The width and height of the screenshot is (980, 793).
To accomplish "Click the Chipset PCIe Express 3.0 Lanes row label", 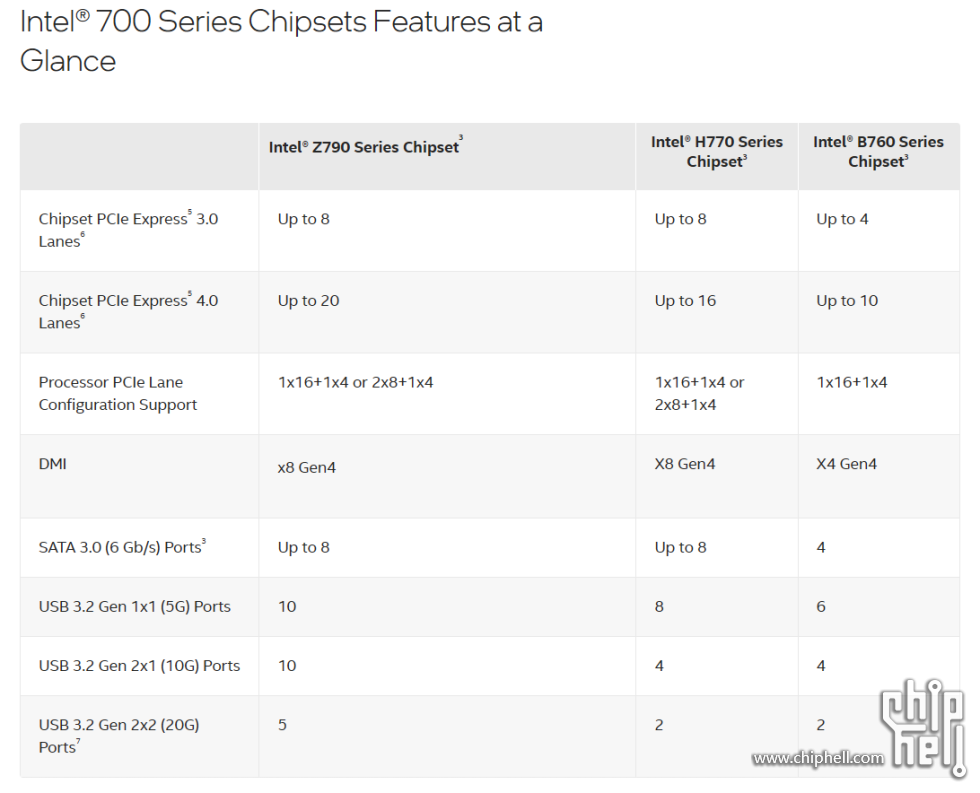I will tap(128, 230).
